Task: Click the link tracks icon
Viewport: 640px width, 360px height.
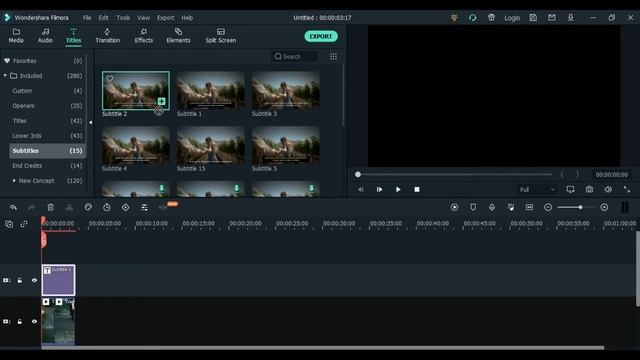Action: click(x=24, y=224)
